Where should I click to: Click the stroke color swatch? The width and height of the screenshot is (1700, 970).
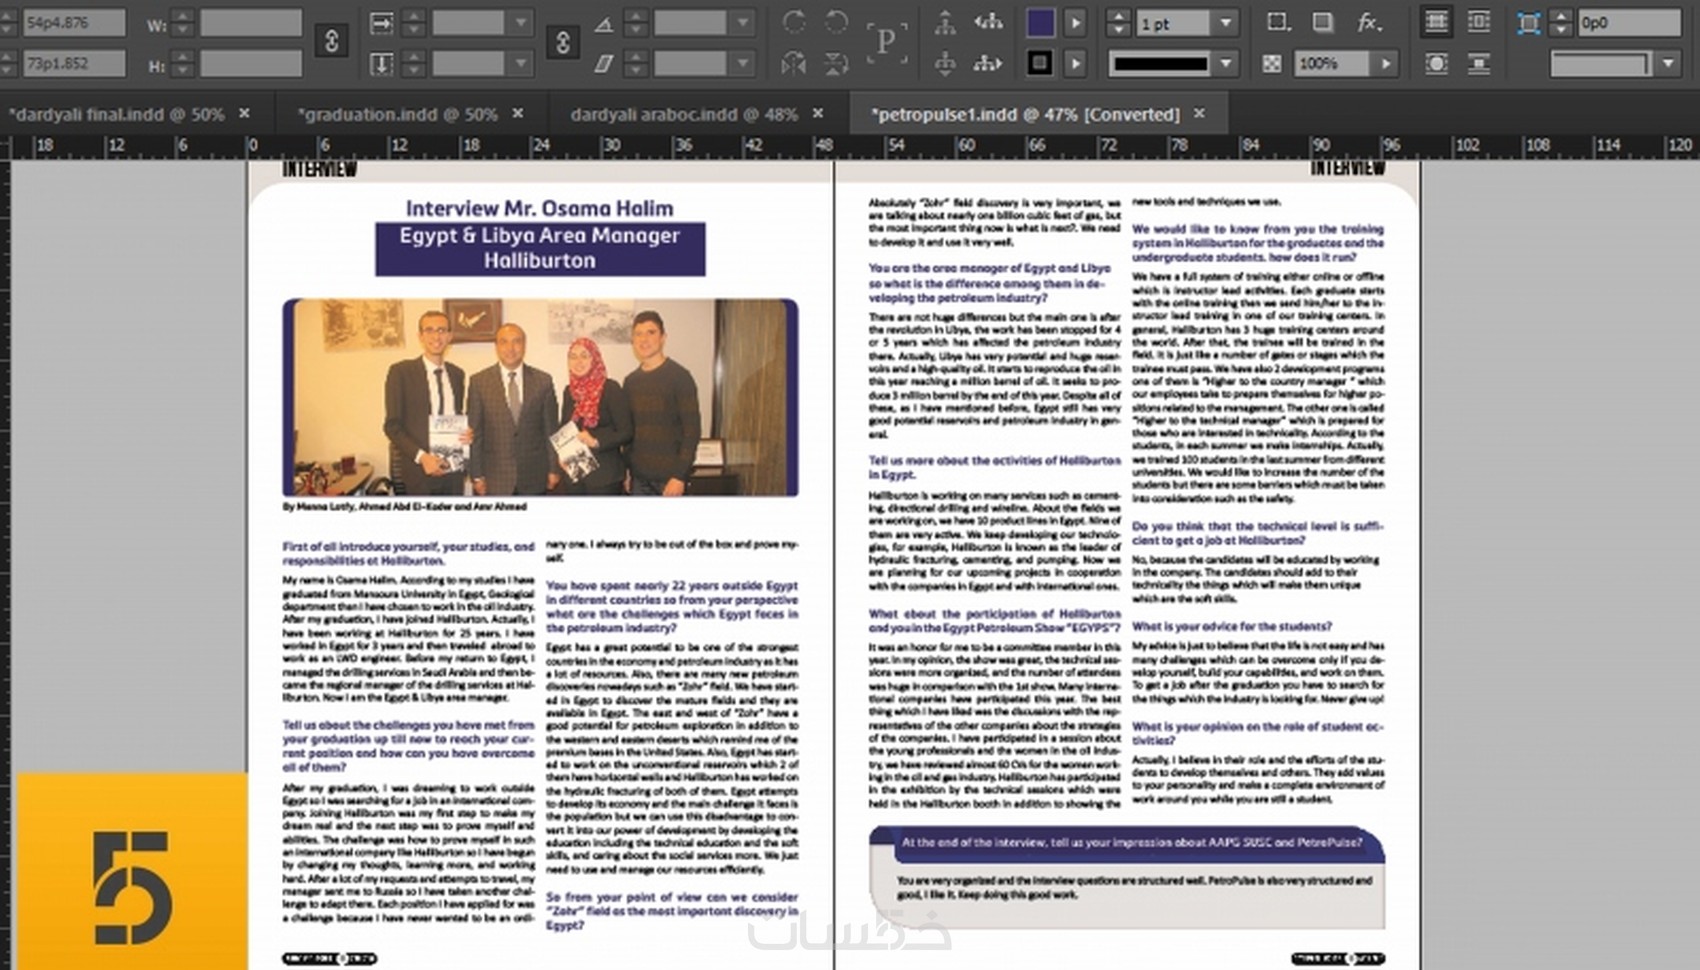[x=1040, y=63]
